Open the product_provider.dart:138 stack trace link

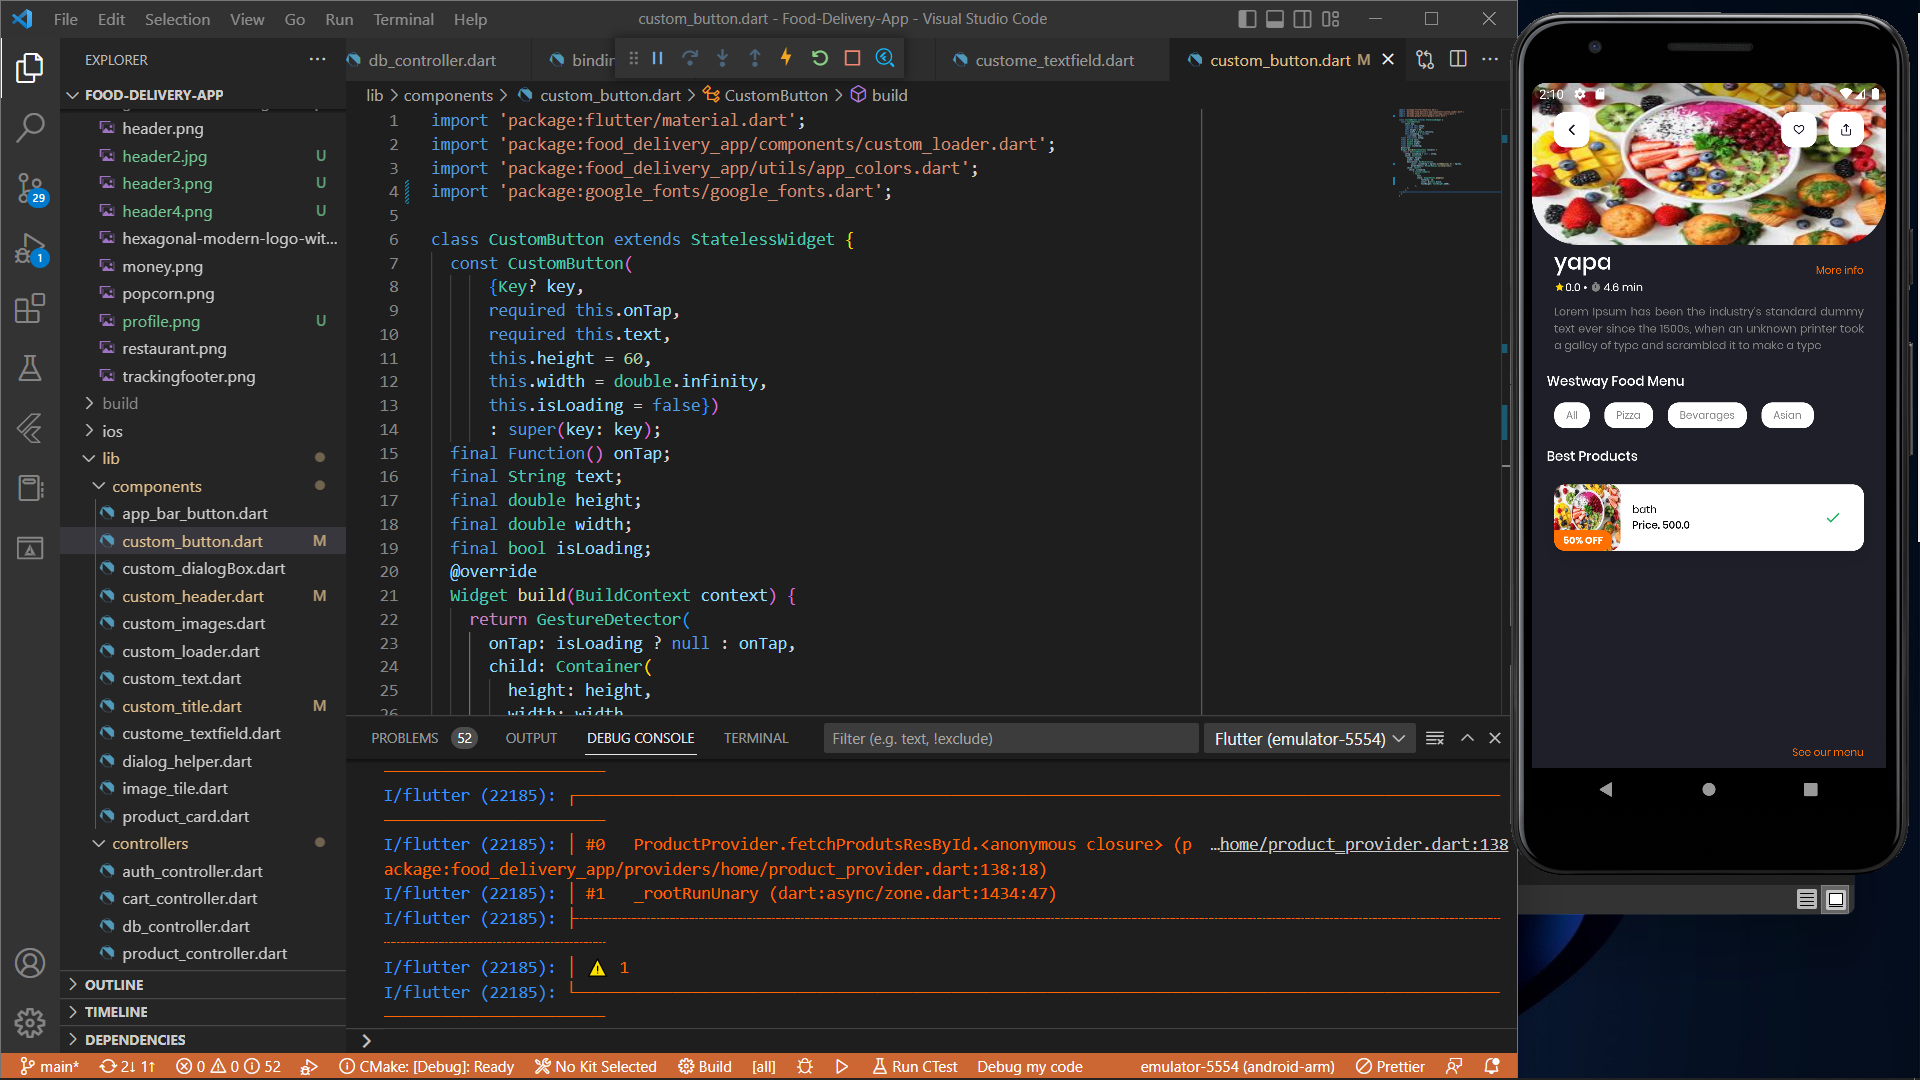(x=1360, y=844)
